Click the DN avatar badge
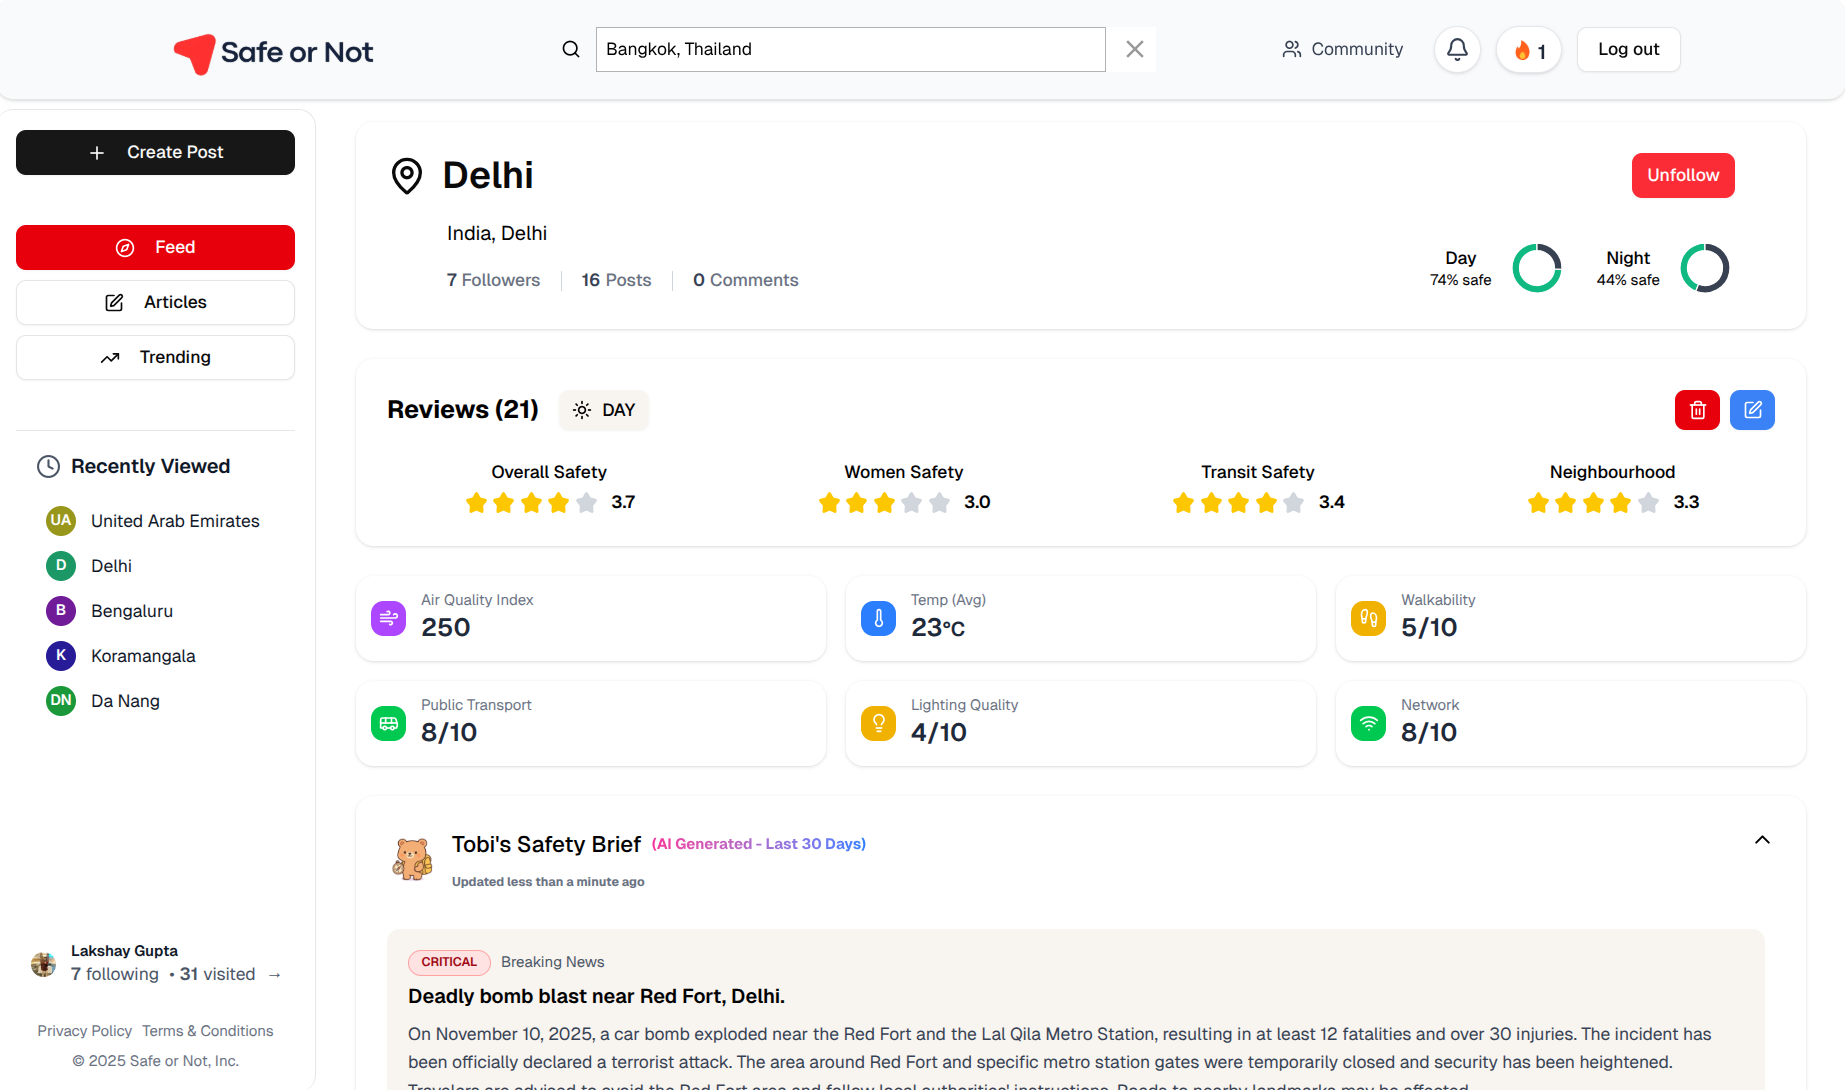The image size is (1845, 1090). point(61,700)
